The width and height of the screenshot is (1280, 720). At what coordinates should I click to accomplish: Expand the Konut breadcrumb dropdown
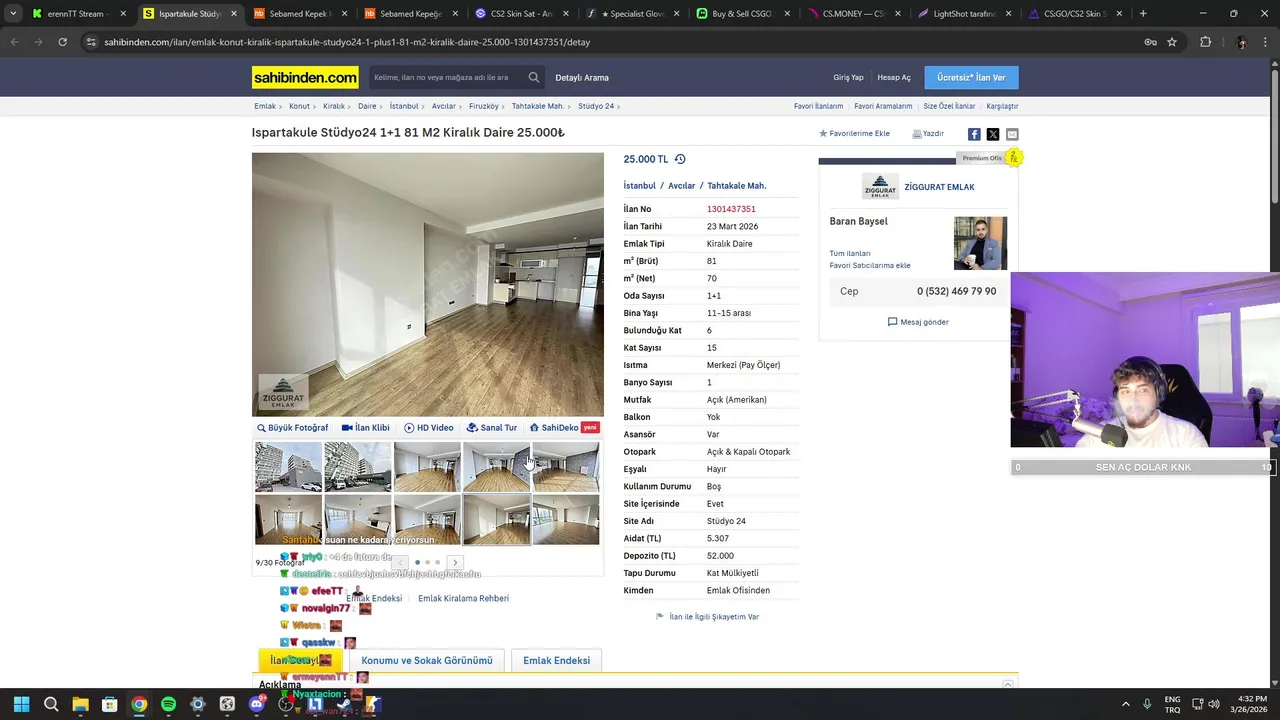pos(314,106)
